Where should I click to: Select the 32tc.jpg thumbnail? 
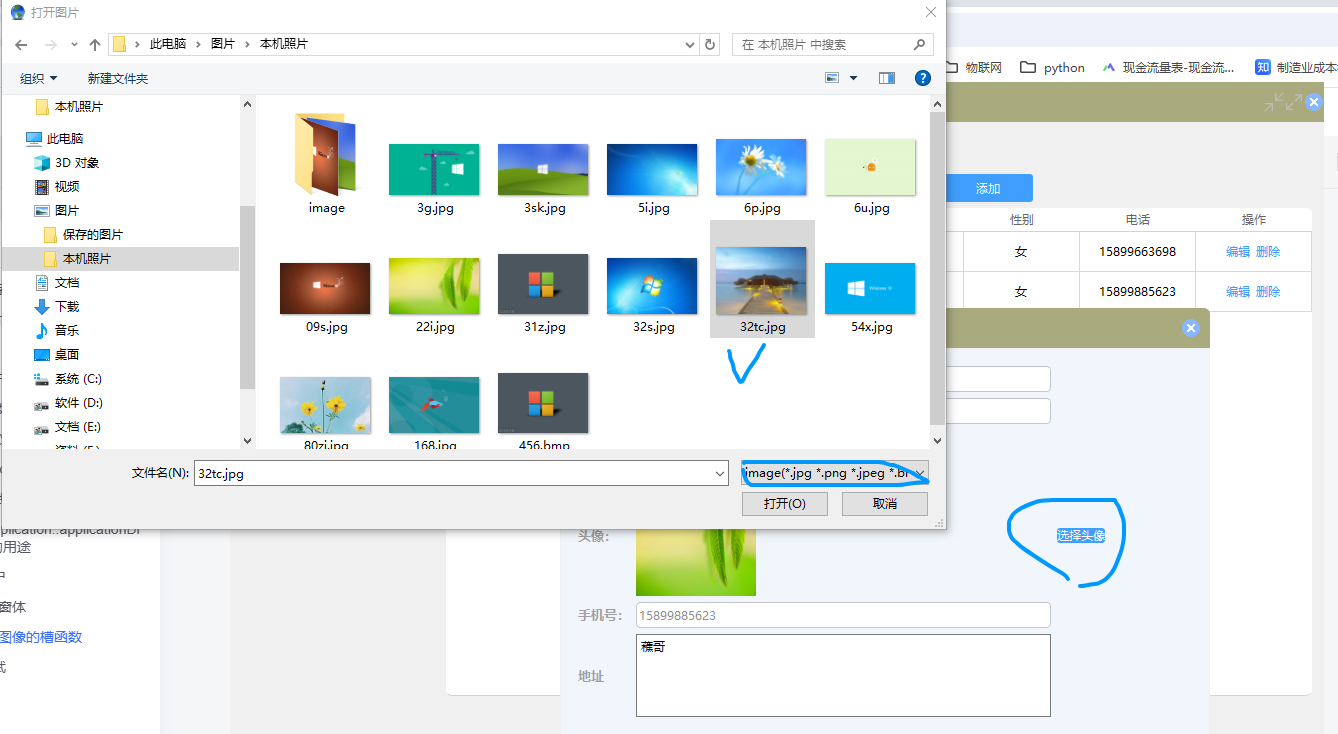(762, 280)
